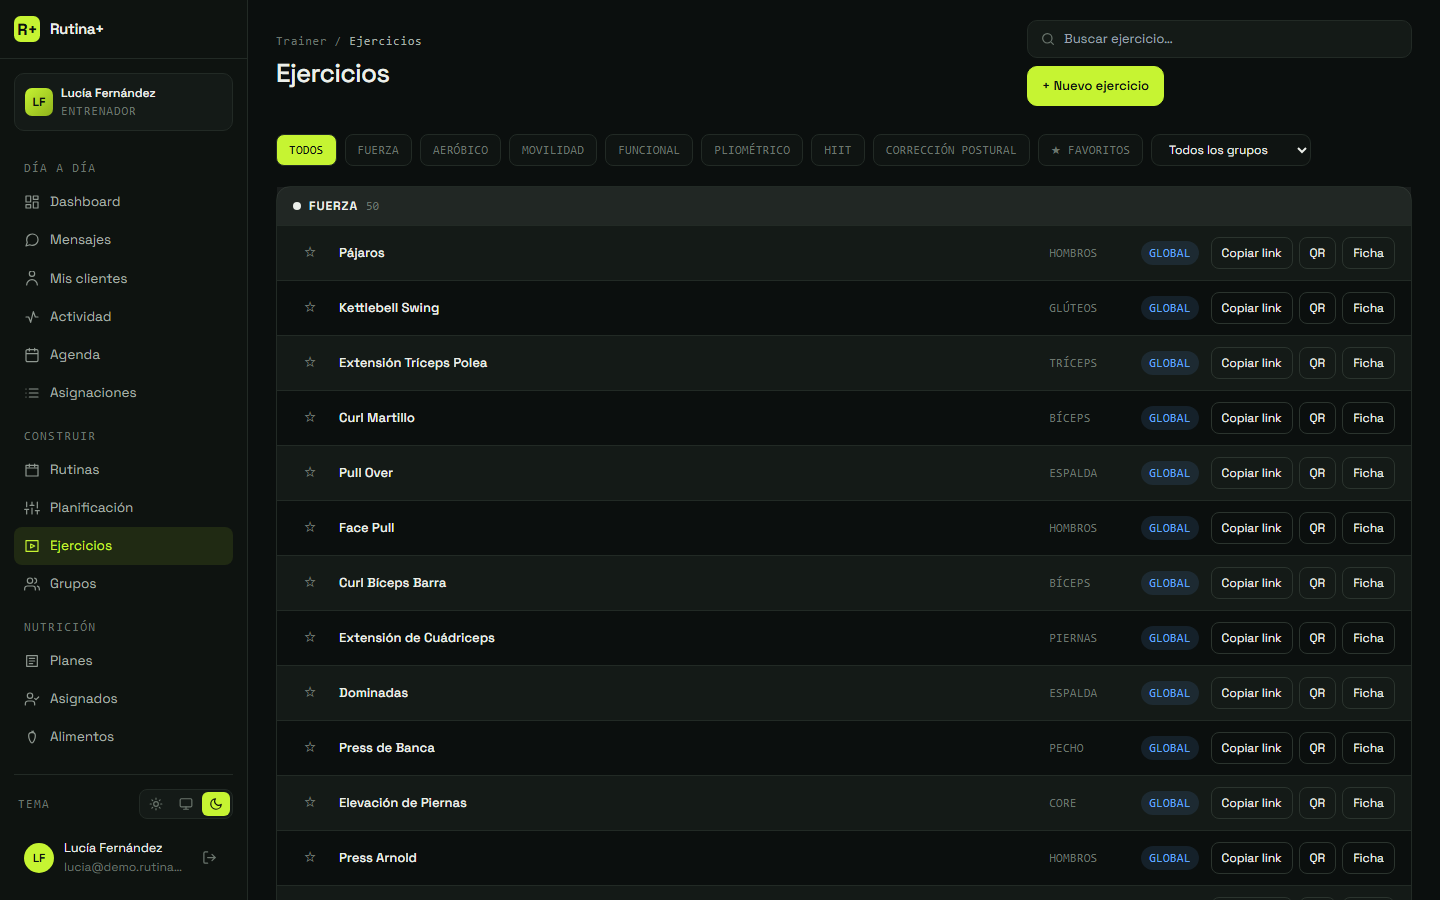
Task: Open the Grupos page
Action: pos(123,584)
